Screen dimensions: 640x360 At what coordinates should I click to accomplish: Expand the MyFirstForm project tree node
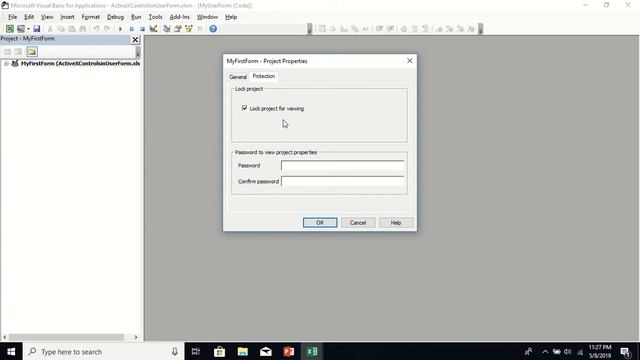pos(6,64)
